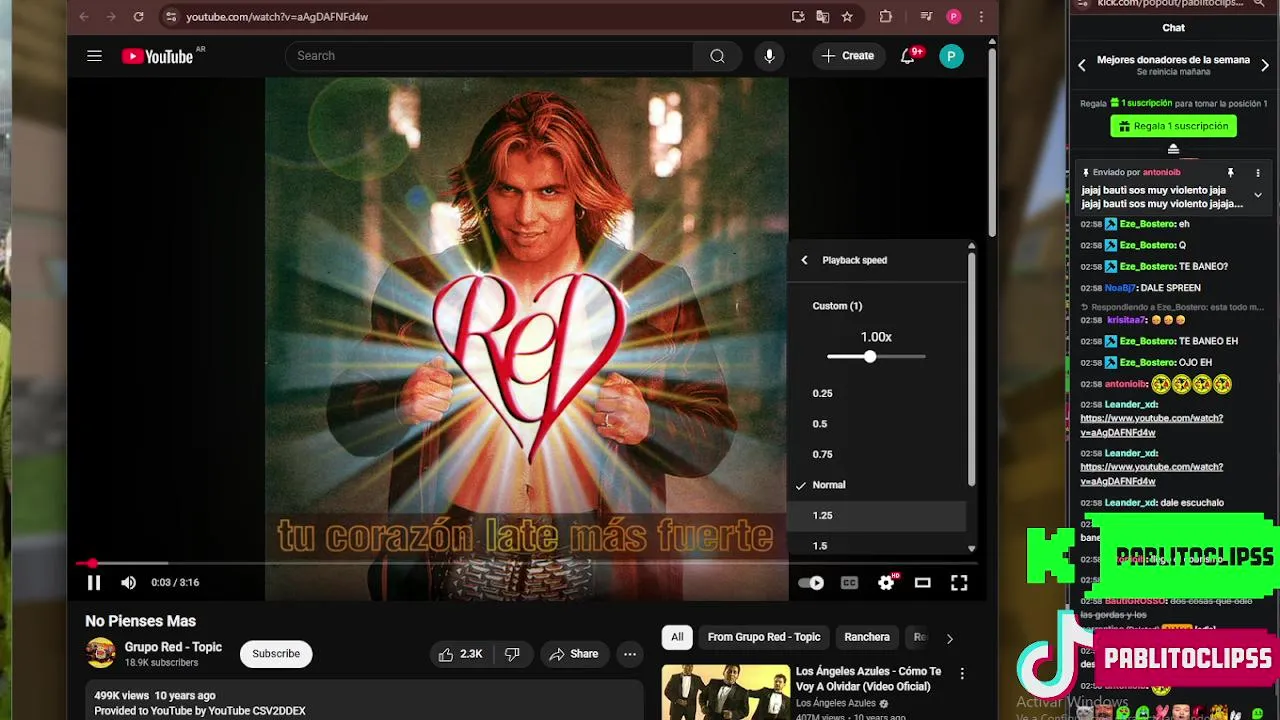Collapse the chat leaderboard panel
Viewport: 1280px width, 720px height.
click(1173, 149)
